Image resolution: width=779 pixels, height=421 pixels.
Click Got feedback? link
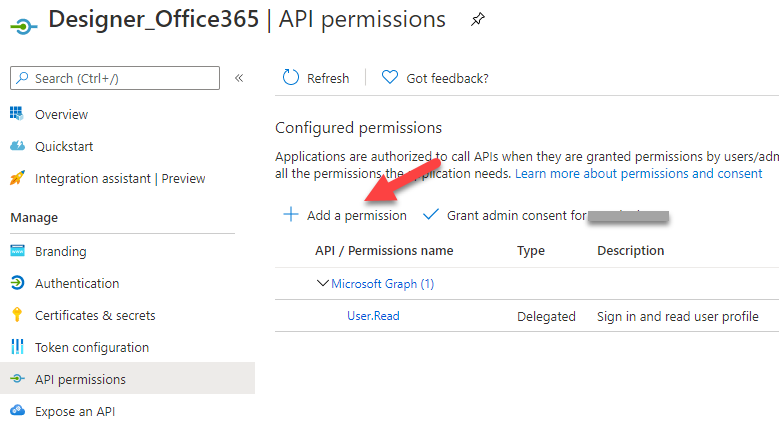point(447,79)
